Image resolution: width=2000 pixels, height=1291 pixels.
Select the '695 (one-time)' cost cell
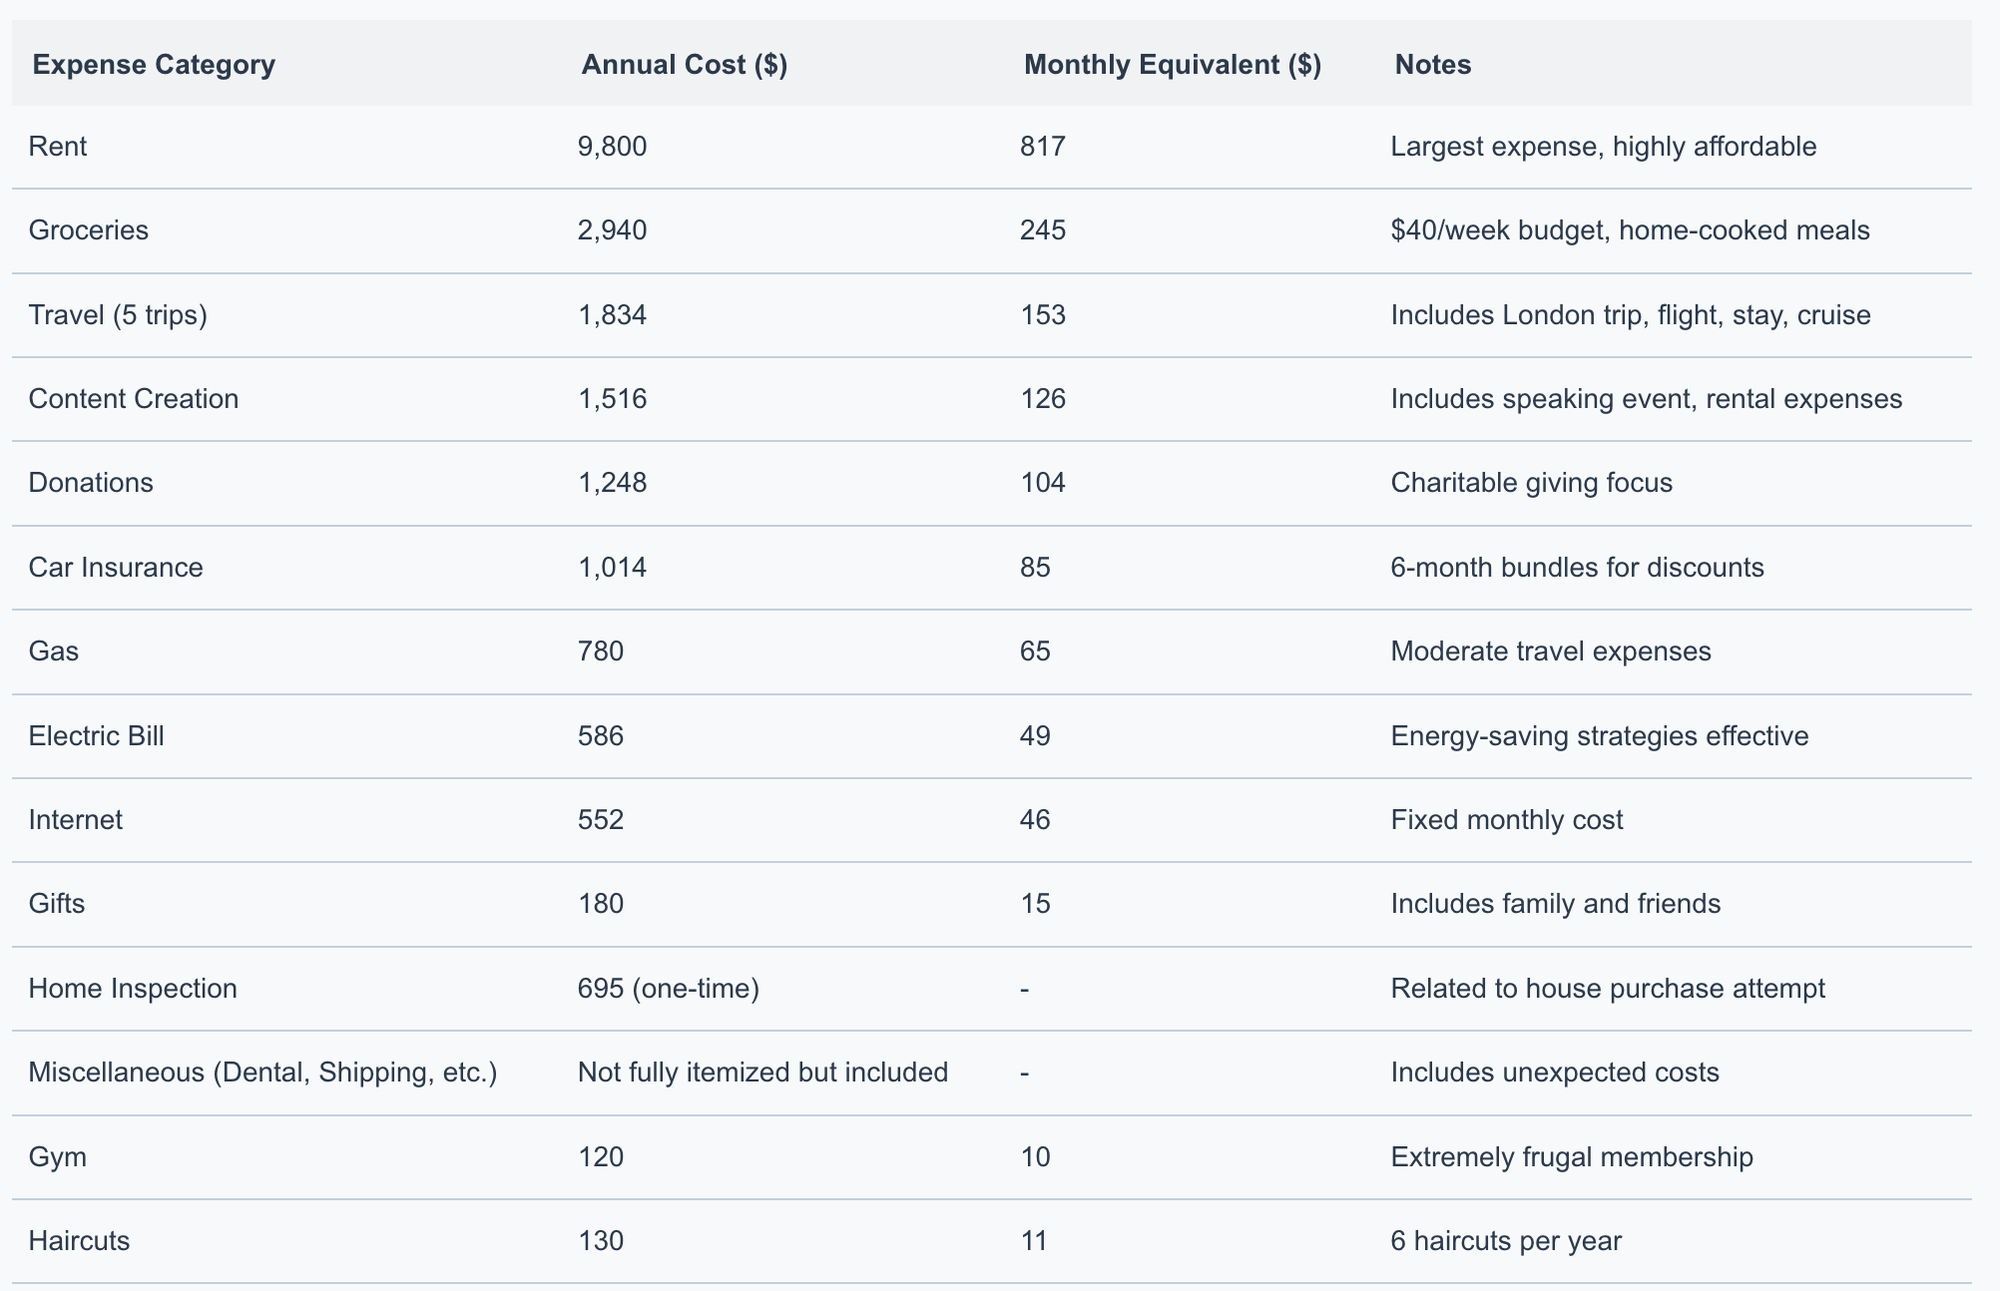(668, 989)
